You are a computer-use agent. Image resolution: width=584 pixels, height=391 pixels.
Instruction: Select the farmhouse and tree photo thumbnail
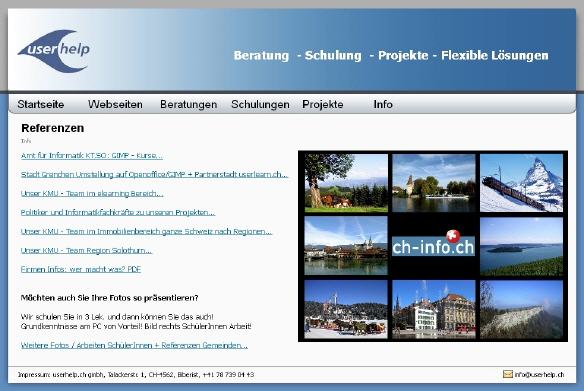[x=346, y=183]
